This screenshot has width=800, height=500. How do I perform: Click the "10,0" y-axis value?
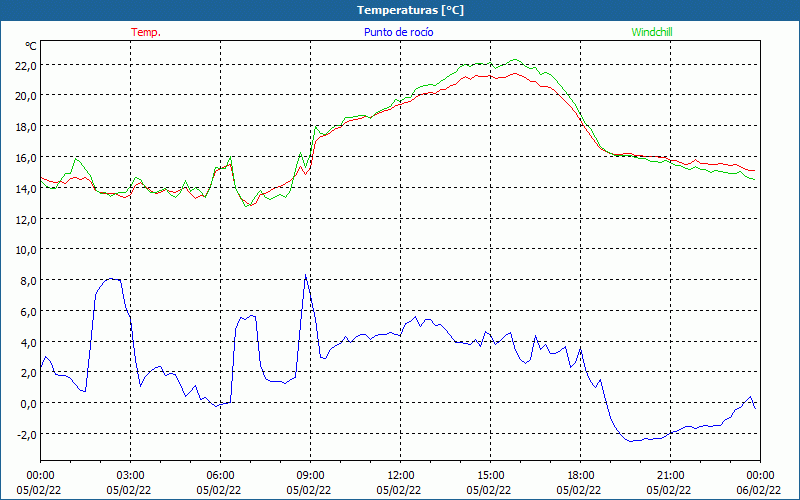click(x=26, y=250)
